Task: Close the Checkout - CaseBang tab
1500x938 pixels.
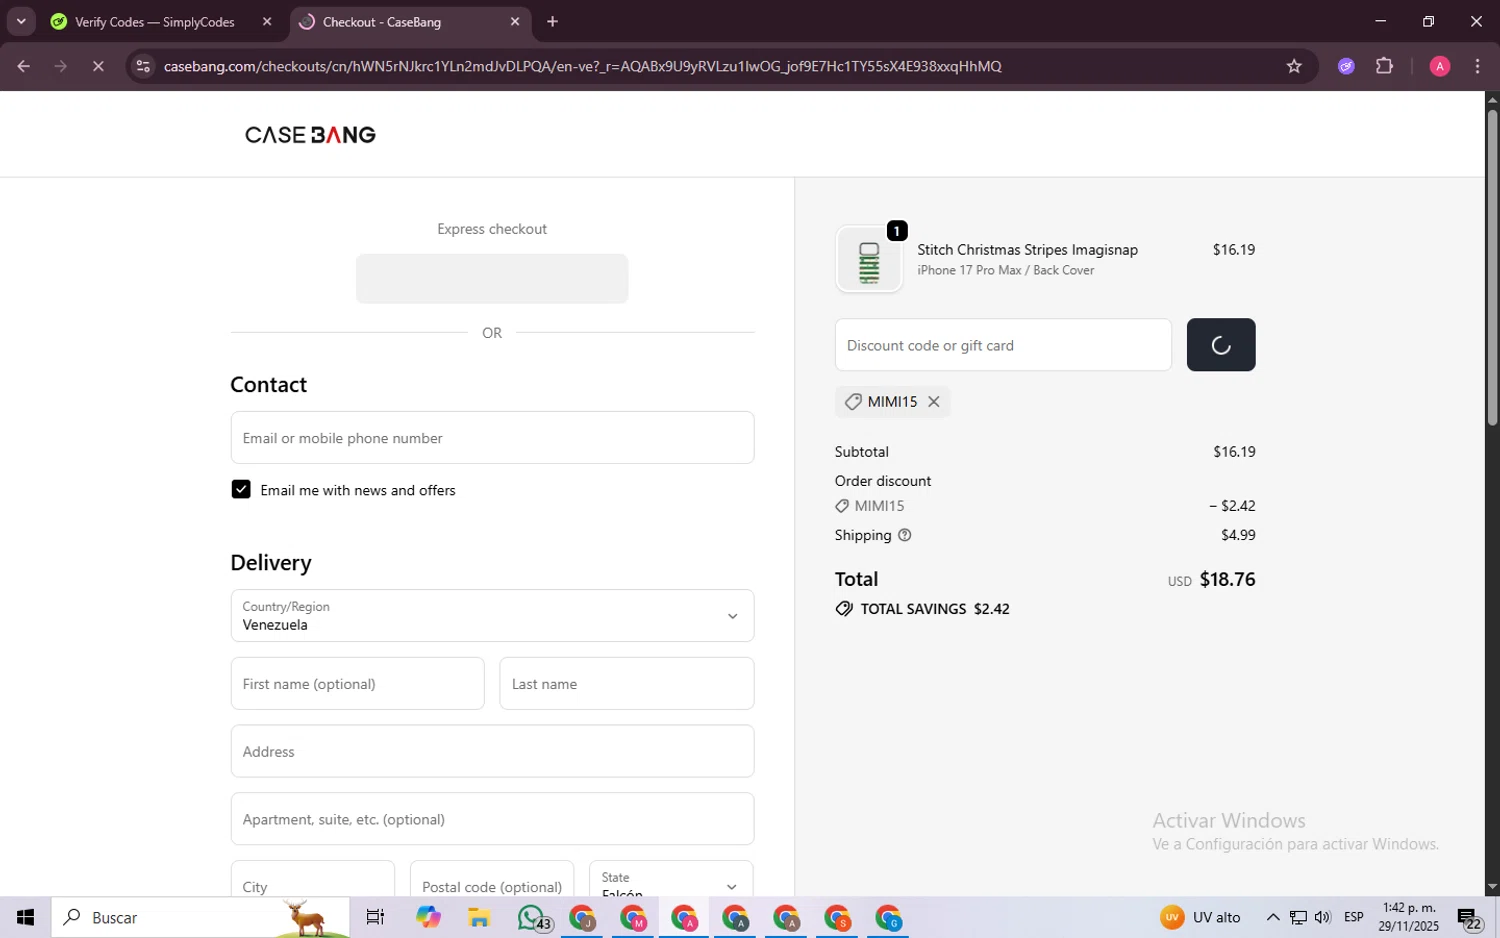Action: 515,22
